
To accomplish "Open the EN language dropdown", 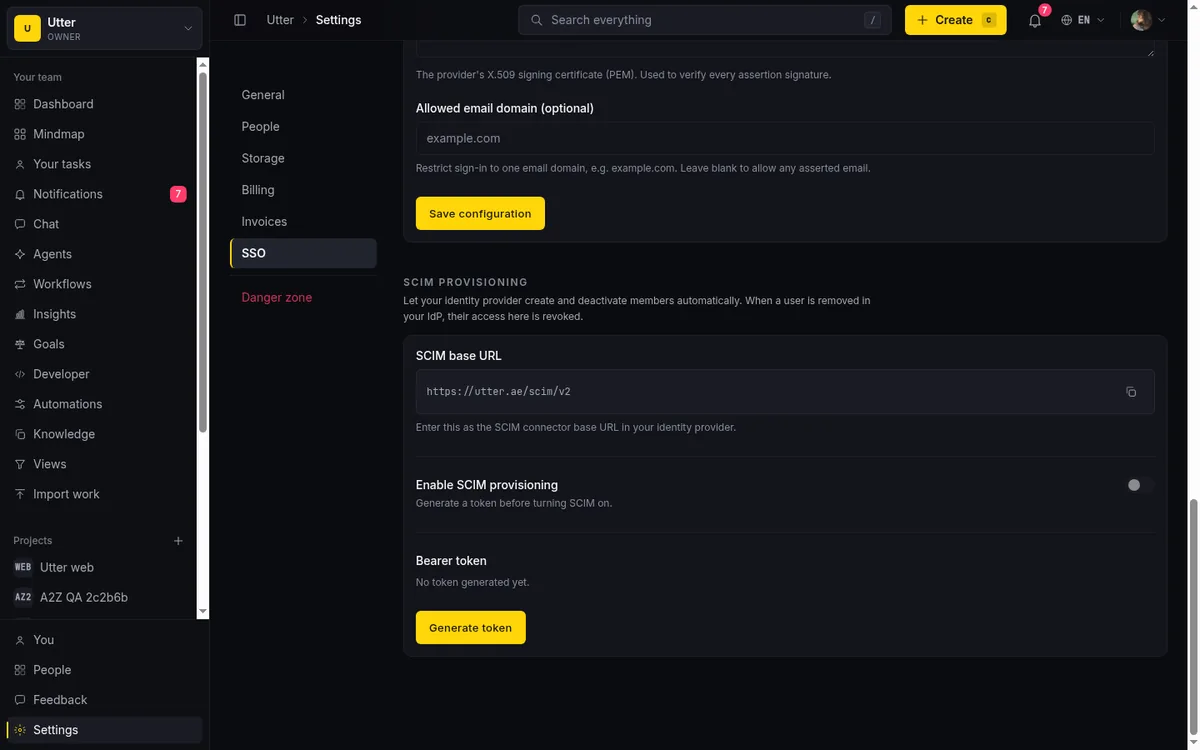I will pos(1083,20).
